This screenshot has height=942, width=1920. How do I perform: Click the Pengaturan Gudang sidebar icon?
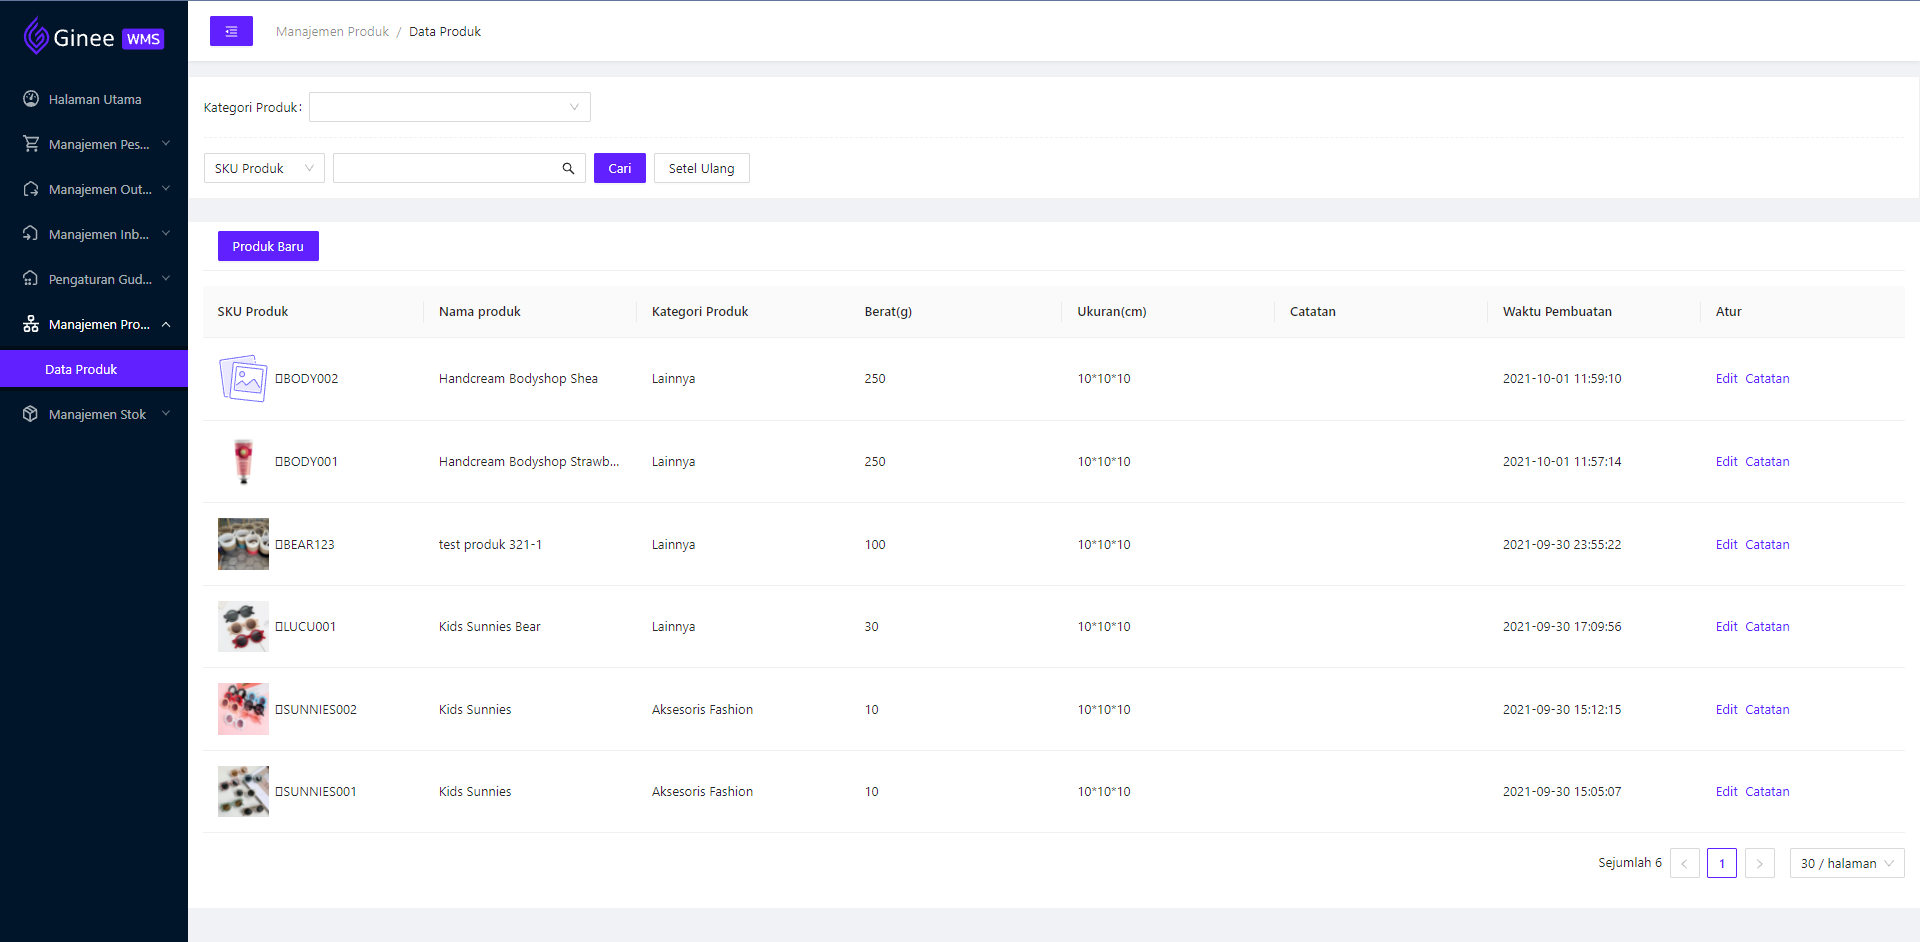[x=31, y=279]
